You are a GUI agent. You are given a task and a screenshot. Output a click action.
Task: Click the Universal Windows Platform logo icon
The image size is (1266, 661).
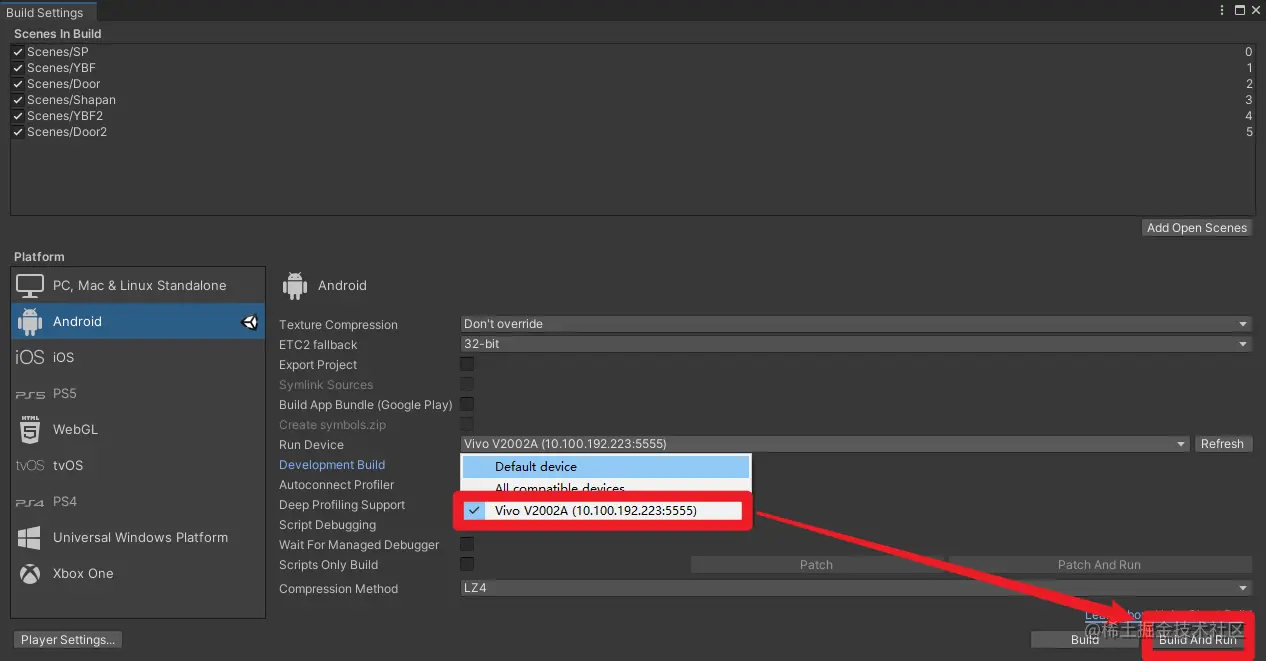30,537
